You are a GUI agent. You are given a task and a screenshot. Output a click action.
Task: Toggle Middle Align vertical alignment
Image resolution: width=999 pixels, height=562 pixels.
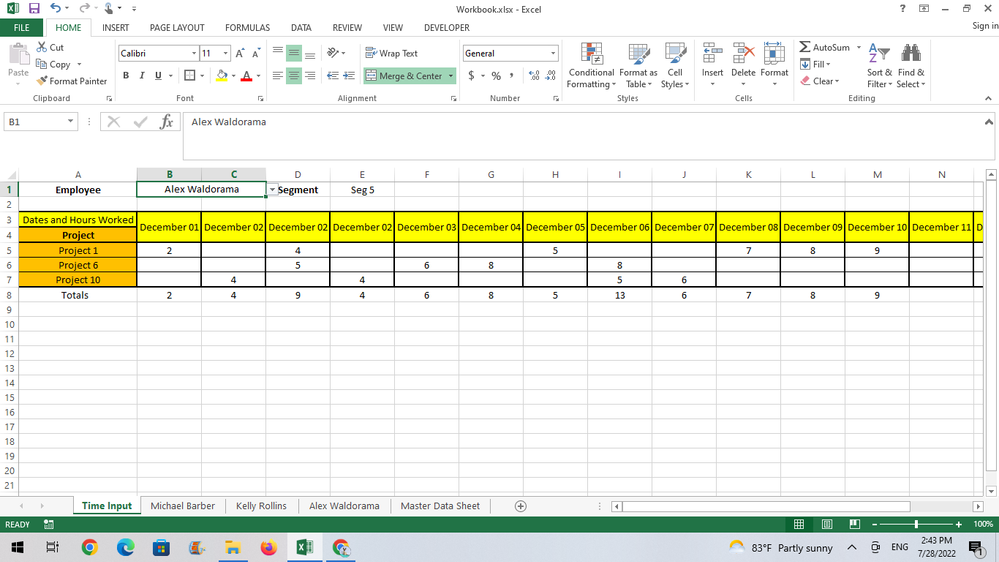point(294,53)
